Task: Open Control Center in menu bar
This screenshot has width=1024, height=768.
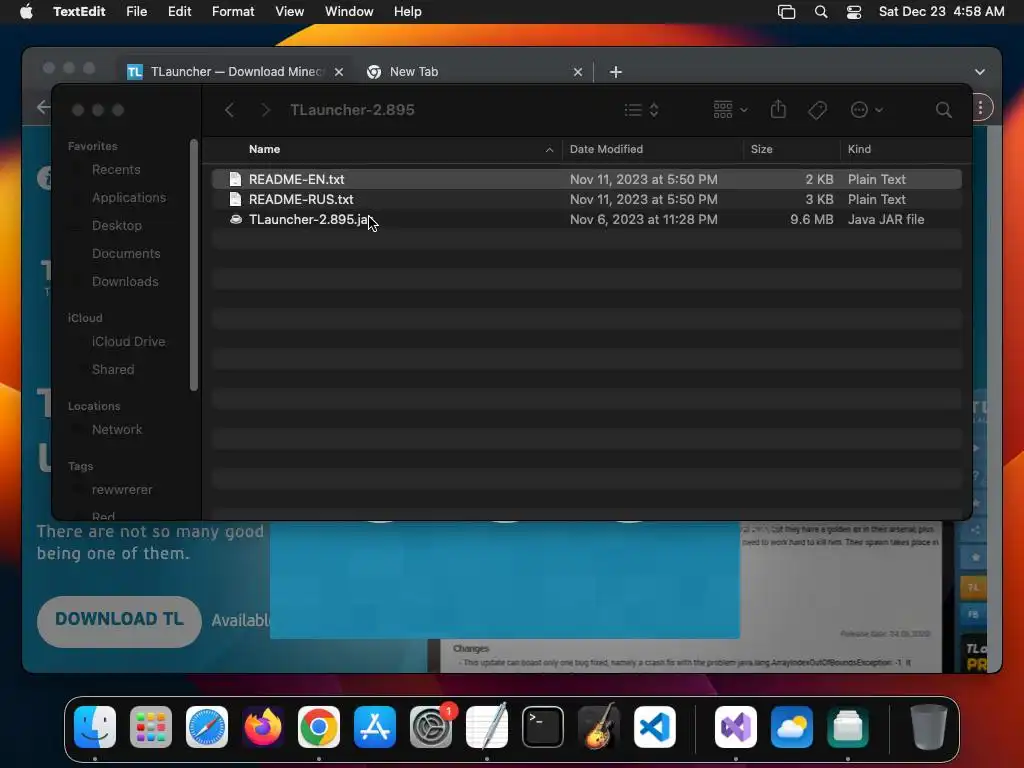Action: click(854, 12)
